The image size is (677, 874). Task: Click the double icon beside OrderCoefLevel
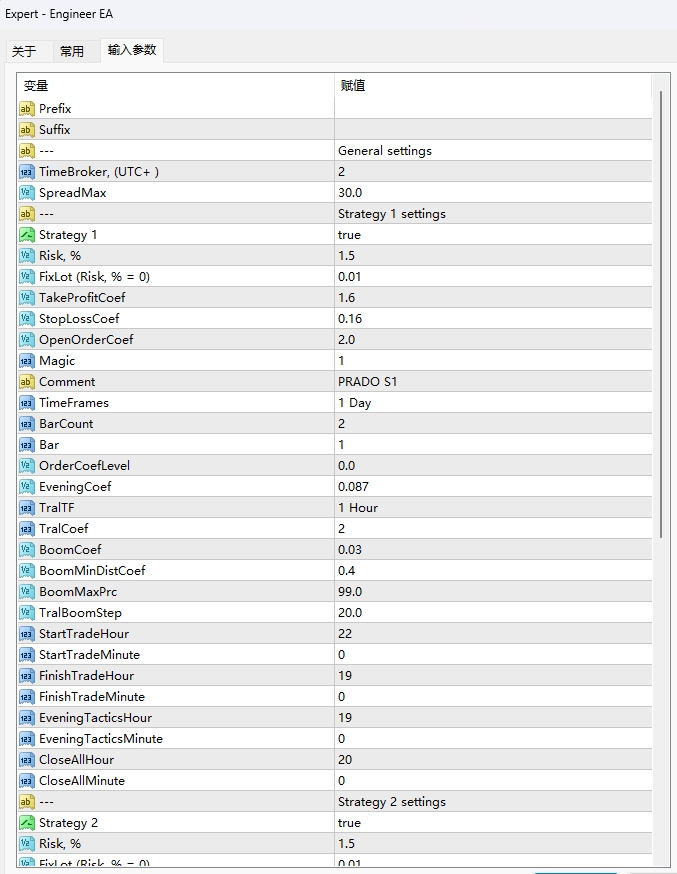(x=27, y=466)
